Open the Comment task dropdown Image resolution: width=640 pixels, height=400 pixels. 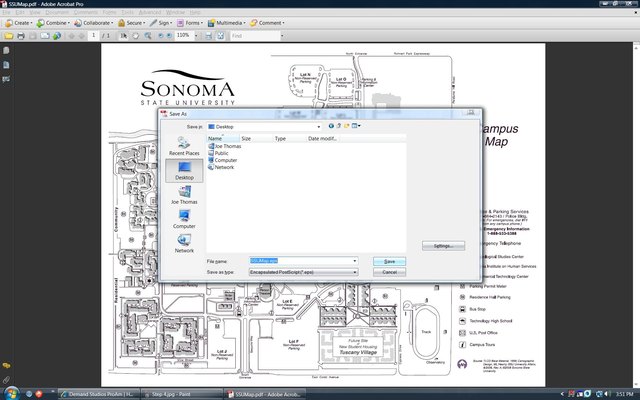267,23
